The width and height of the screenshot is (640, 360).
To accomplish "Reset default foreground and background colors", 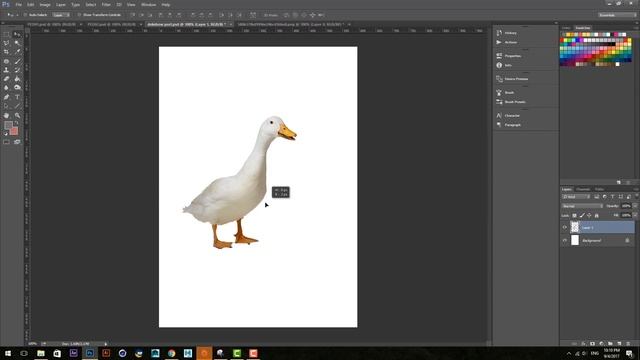I will coord(6,133).
